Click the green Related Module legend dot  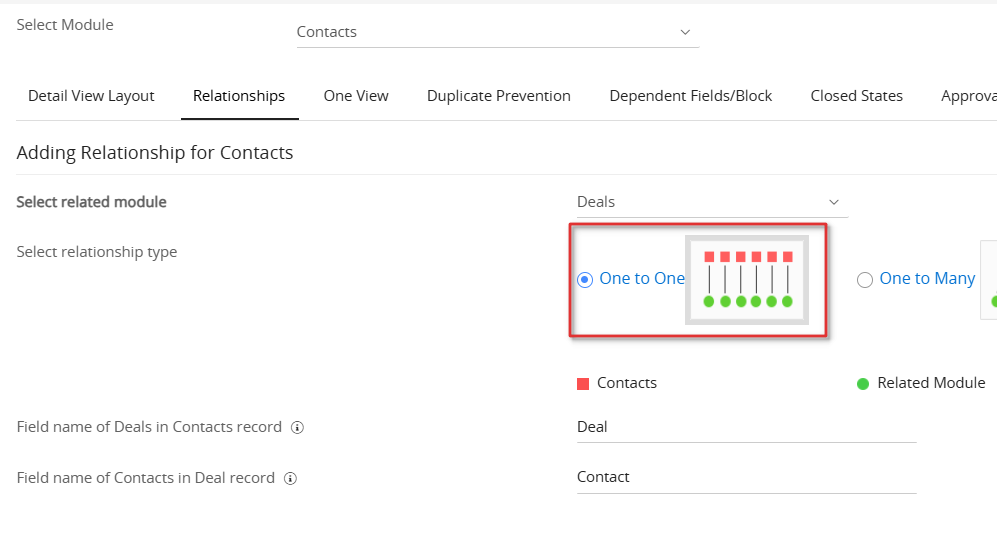(863, 384)
